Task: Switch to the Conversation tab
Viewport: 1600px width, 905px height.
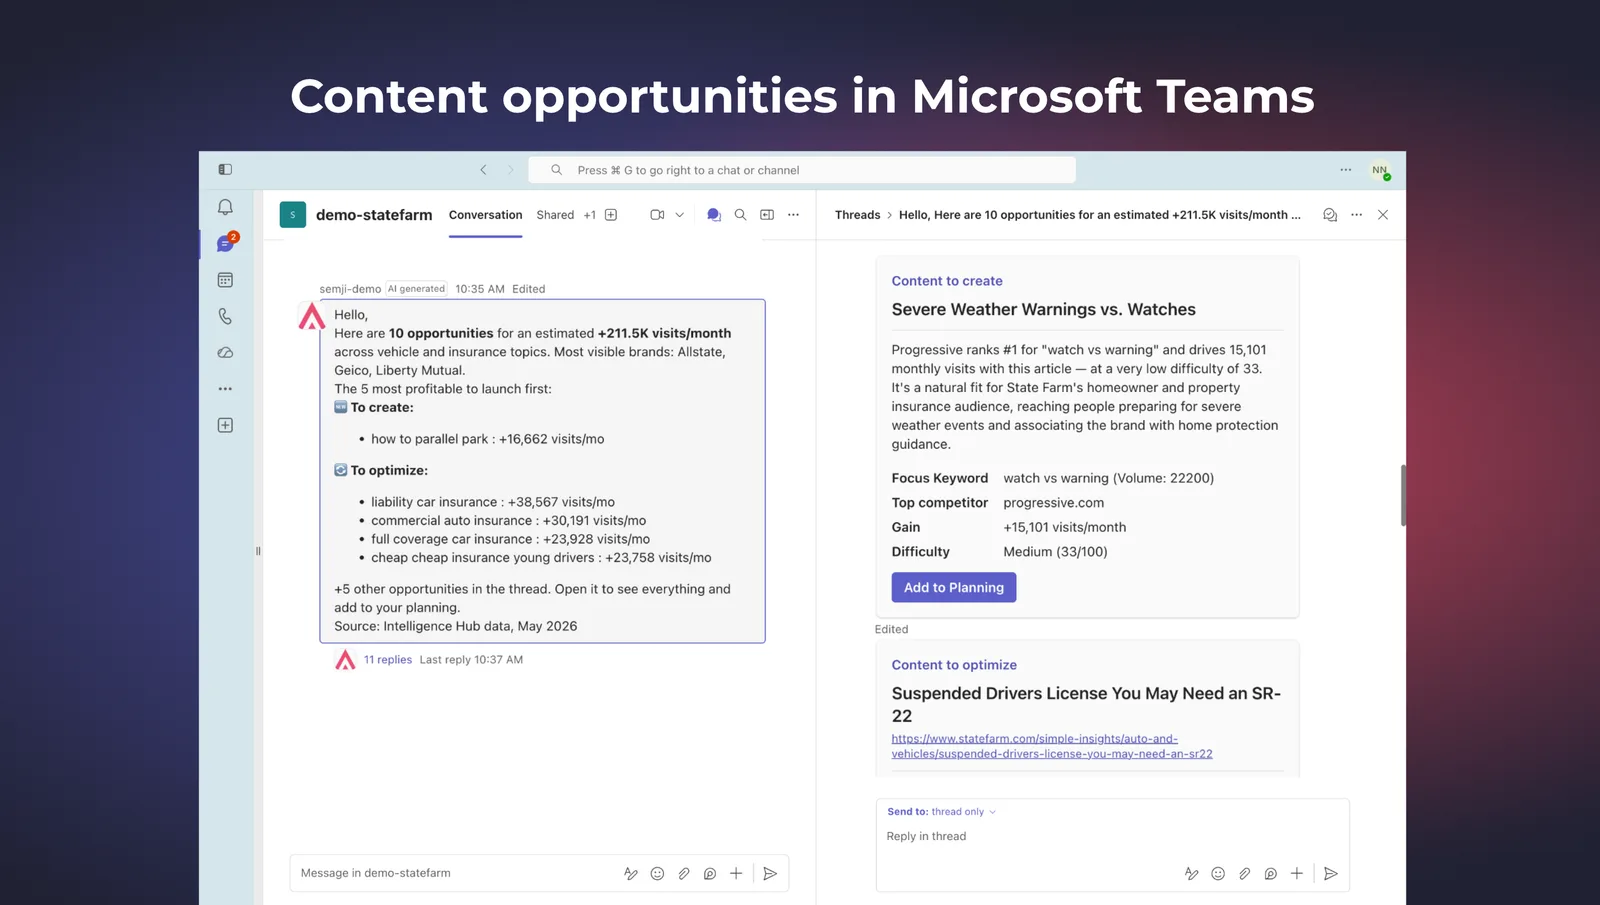Action: (x=485, y=215)
